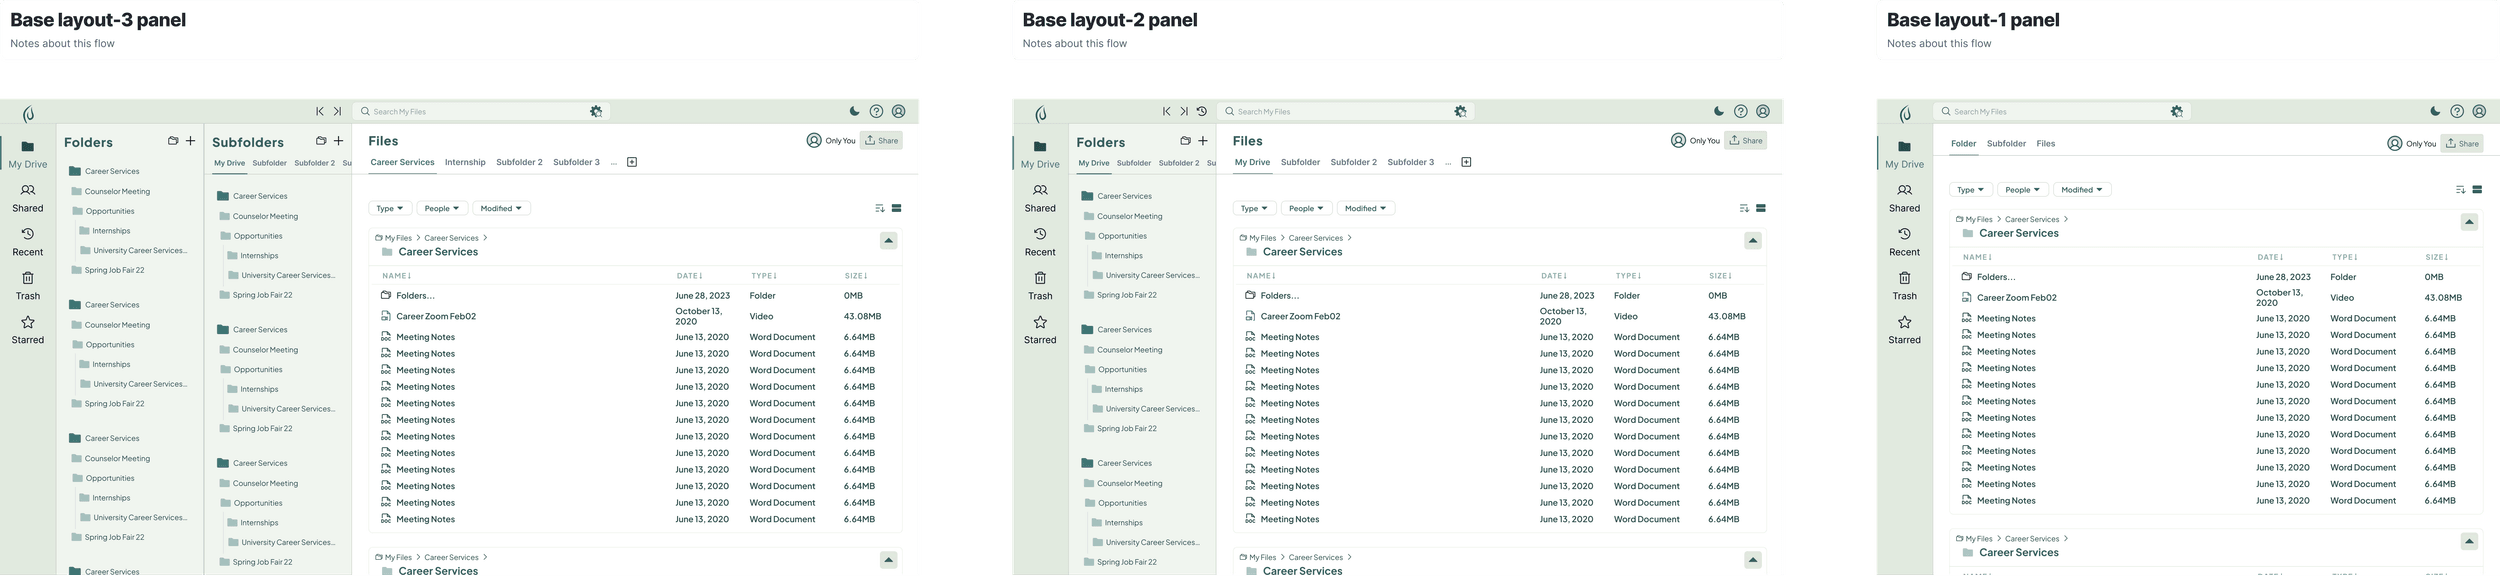Toggle dark mode moon in 1-panel layout
Image resolution: width=2500 pixels, height=577 pixels.
tap(2434, 112)
